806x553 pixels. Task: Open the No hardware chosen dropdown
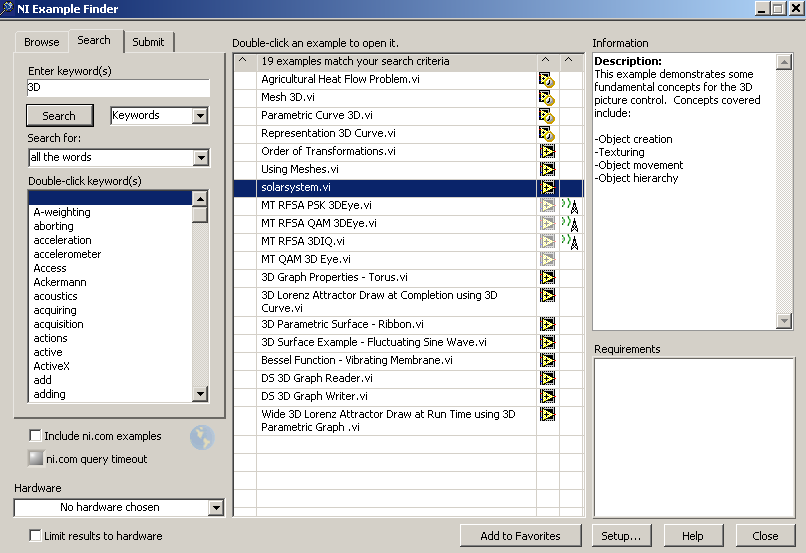click(216, 508)
